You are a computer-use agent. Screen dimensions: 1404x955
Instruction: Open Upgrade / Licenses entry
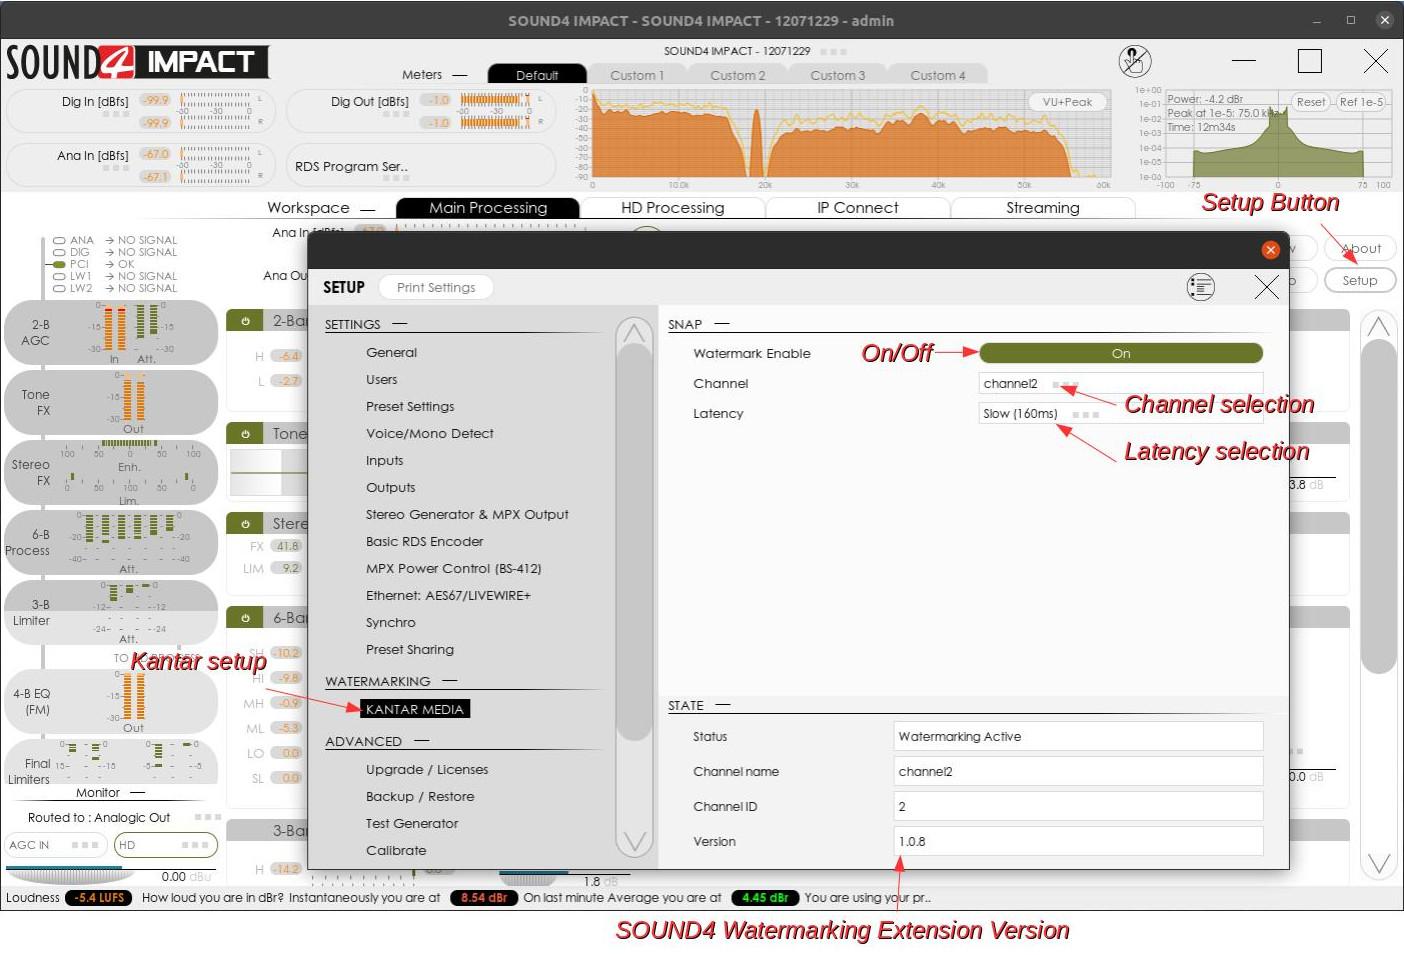point(427,769)
